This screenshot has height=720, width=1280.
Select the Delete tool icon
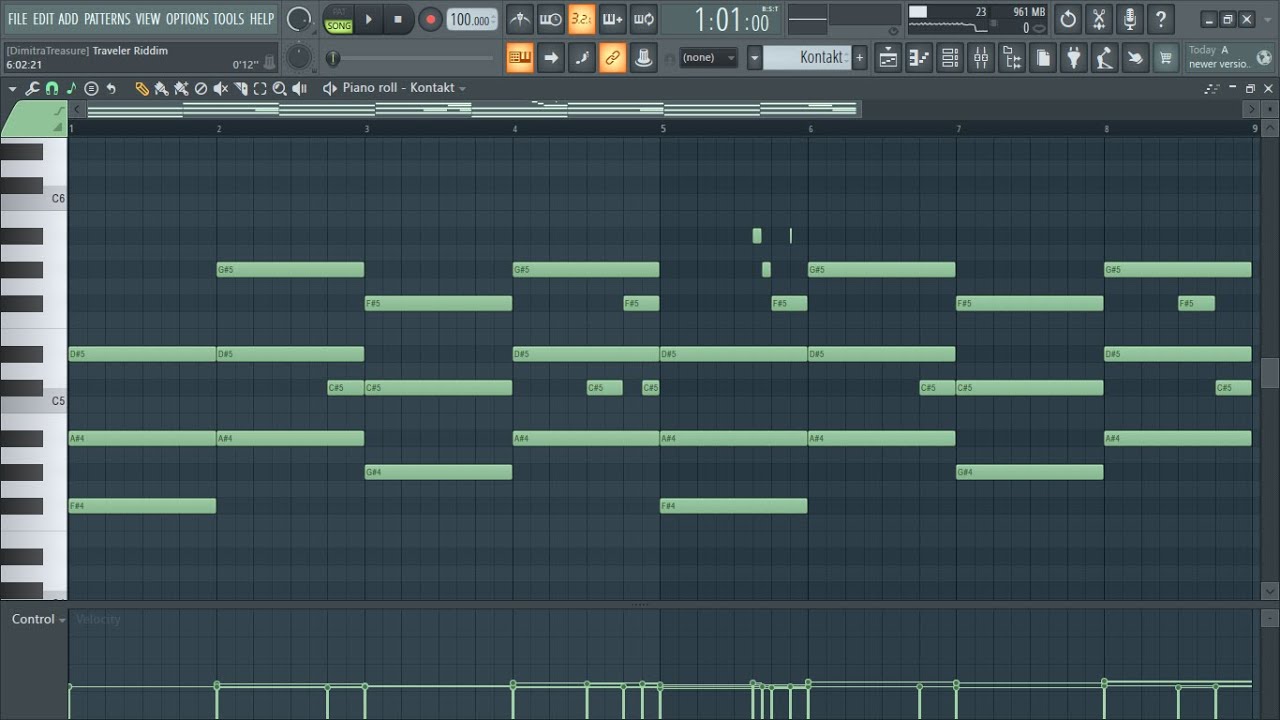click(x=200, y=88)
